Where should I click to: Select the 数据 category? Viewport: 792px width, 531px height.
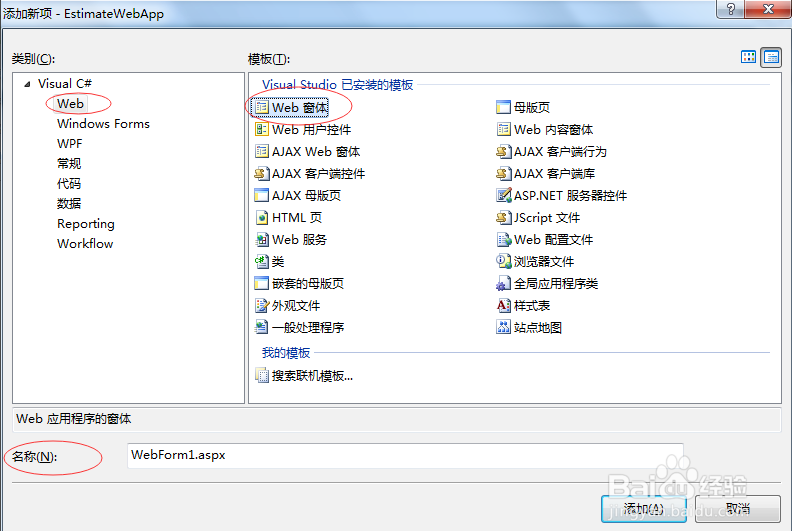point(69,204)
